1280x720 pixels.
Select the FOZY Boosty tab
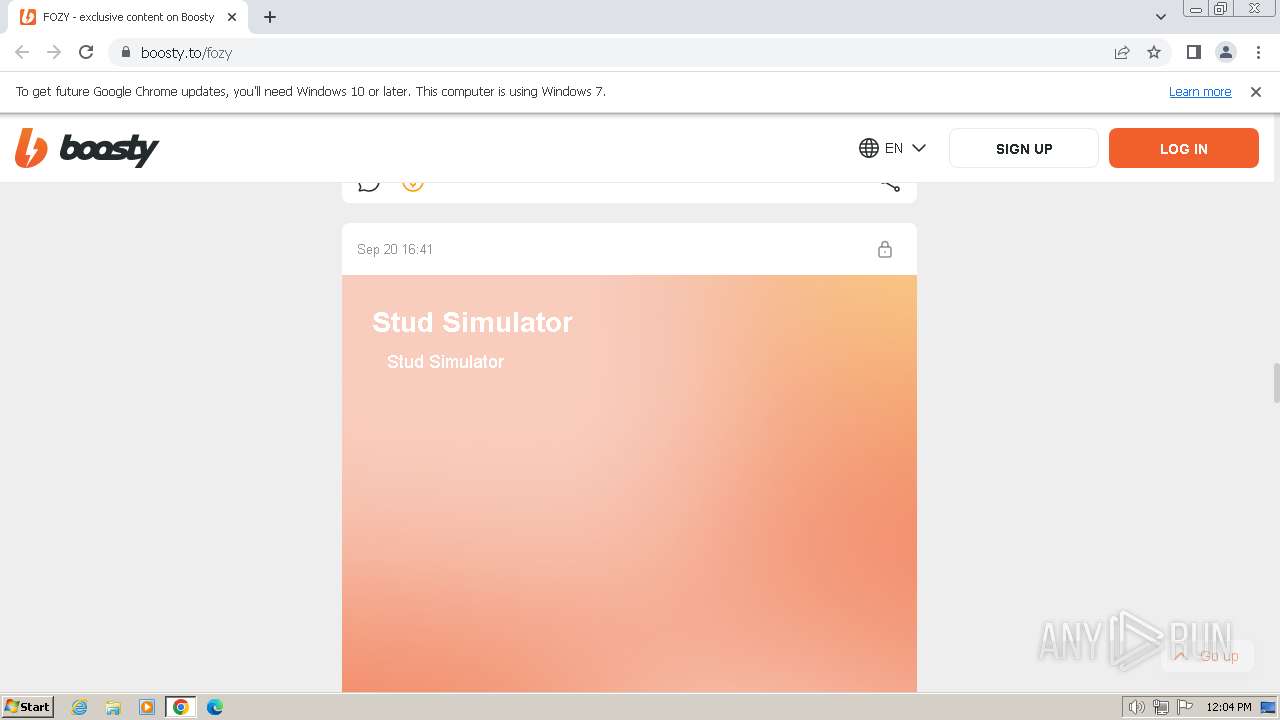point(128,17)
